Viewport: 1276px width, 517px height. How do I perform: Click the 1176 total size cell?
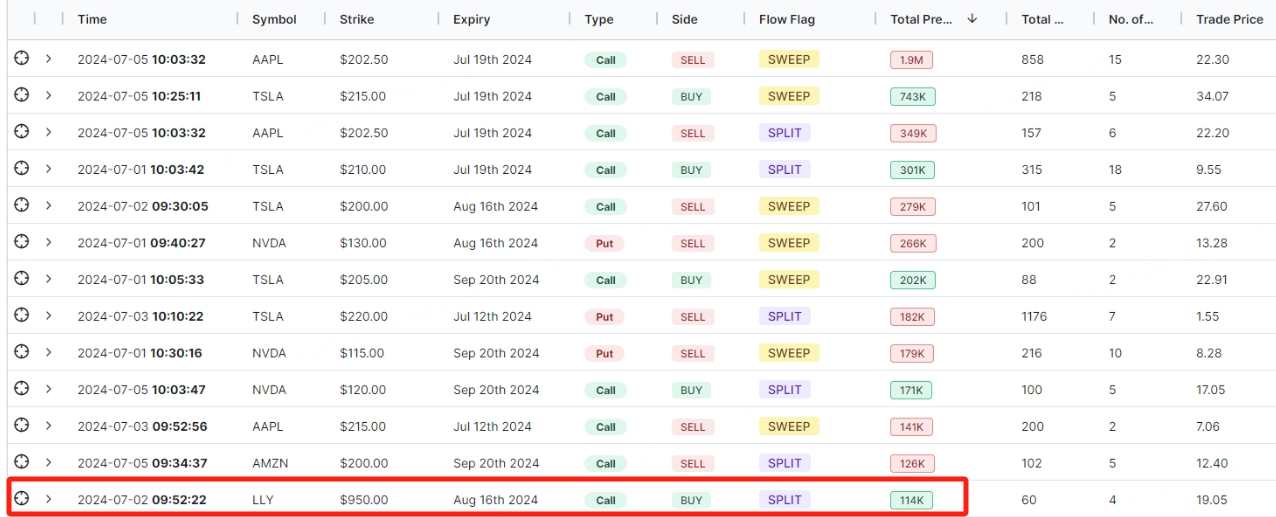coord(1034,316)
